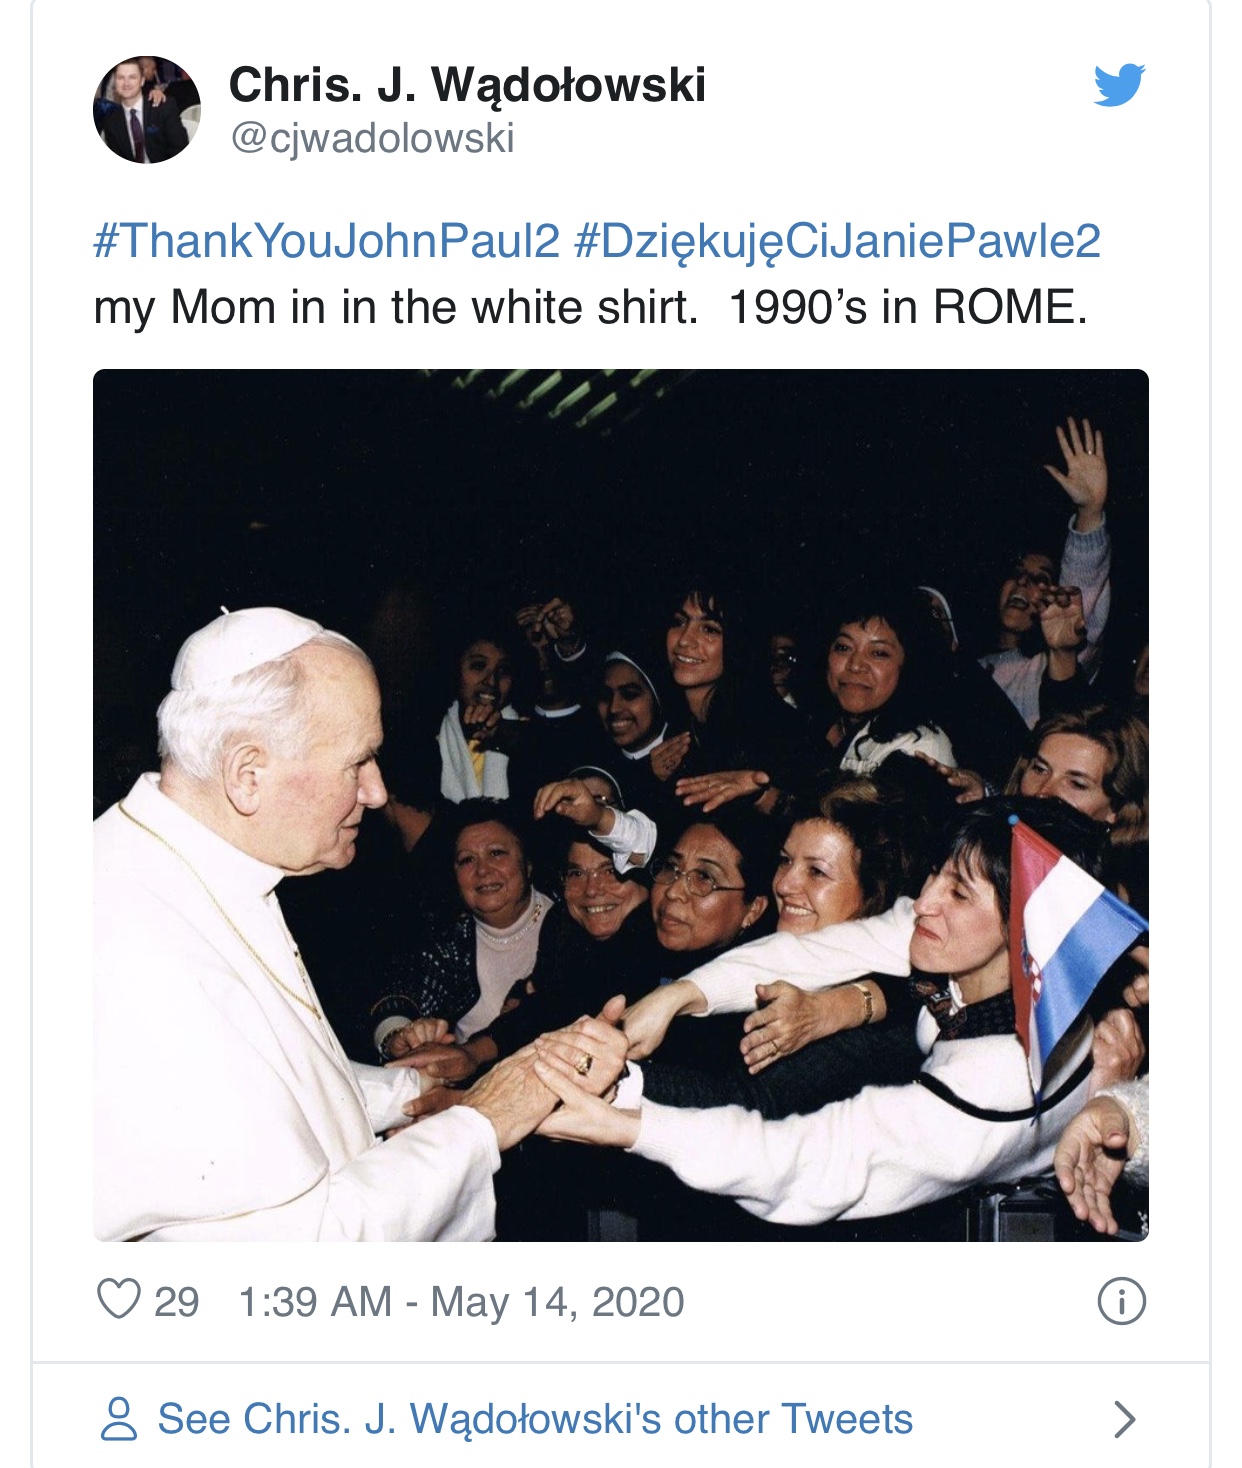Open the #ThankYouJohnPaul2 hashtag

[x=326, y=241]
